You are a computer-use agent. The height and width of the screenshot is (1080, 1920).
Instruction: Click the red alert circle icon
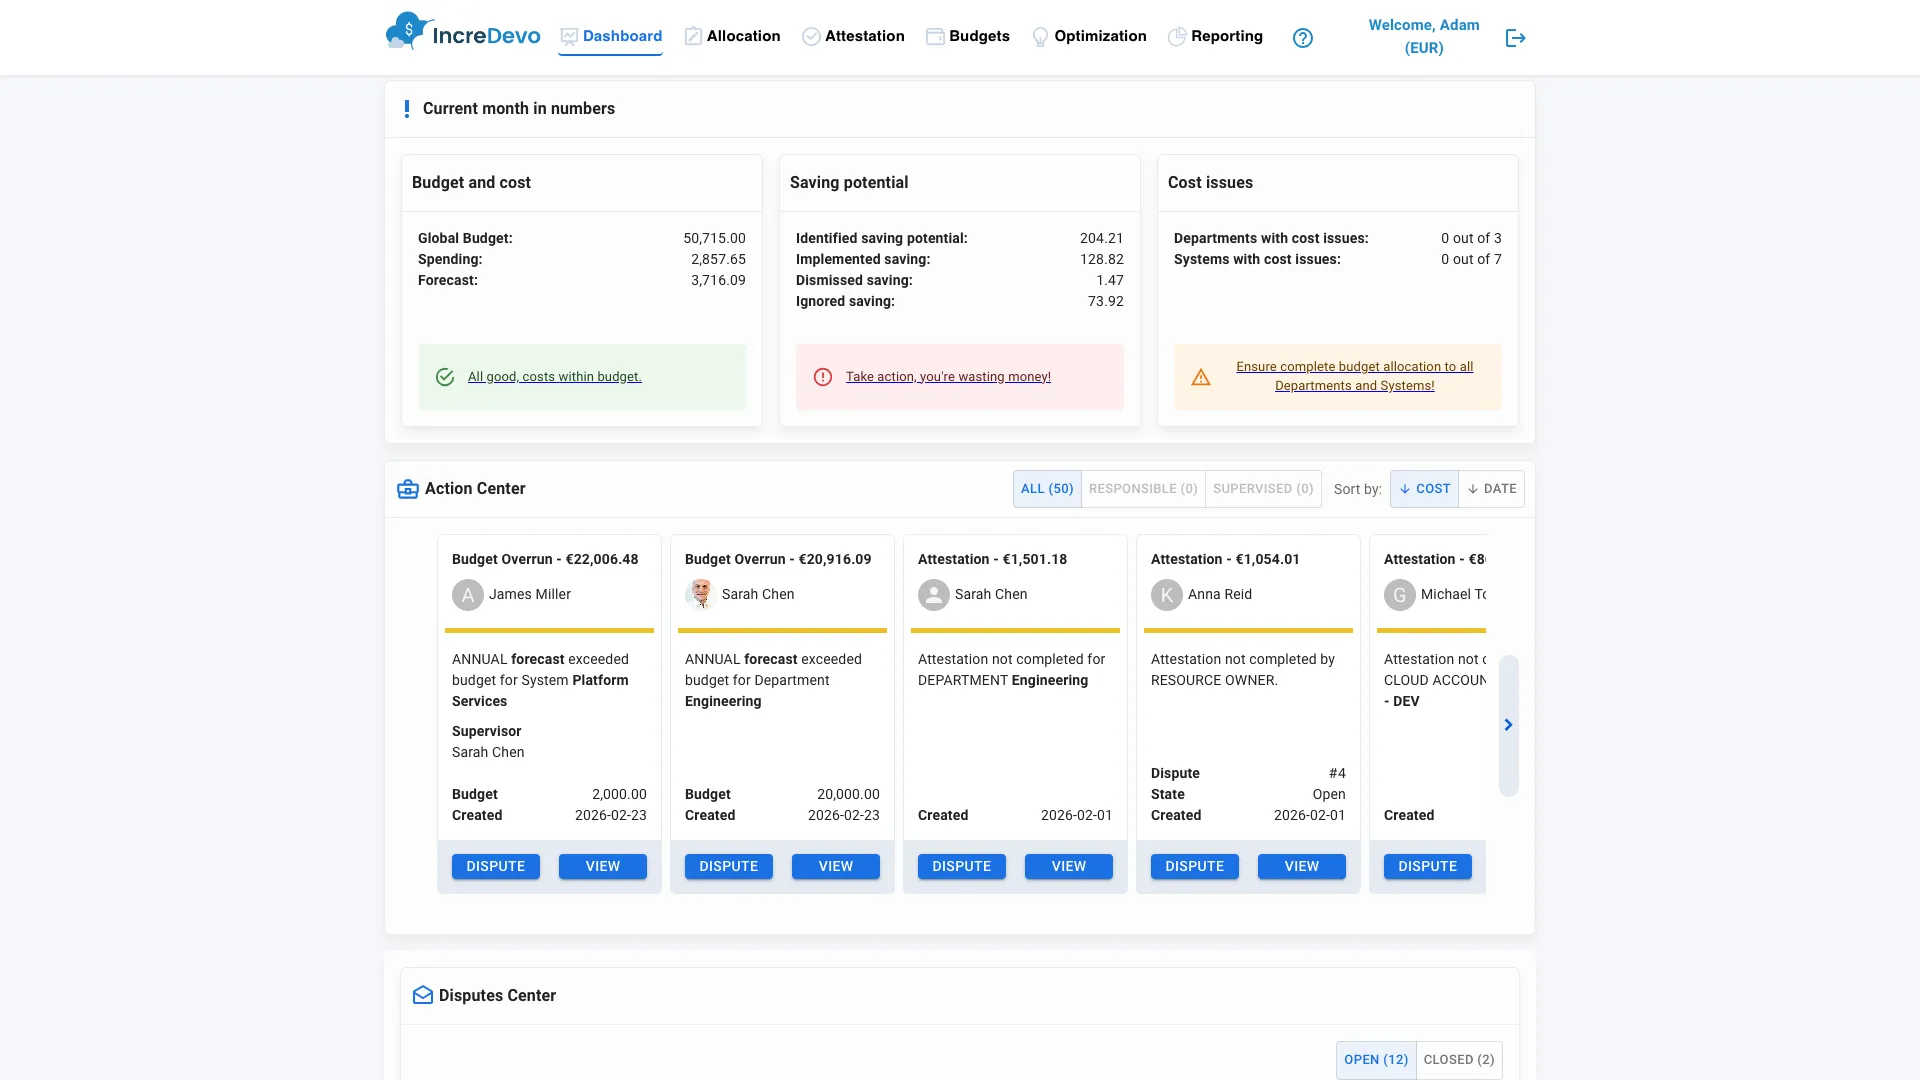(x=822, y=377)
